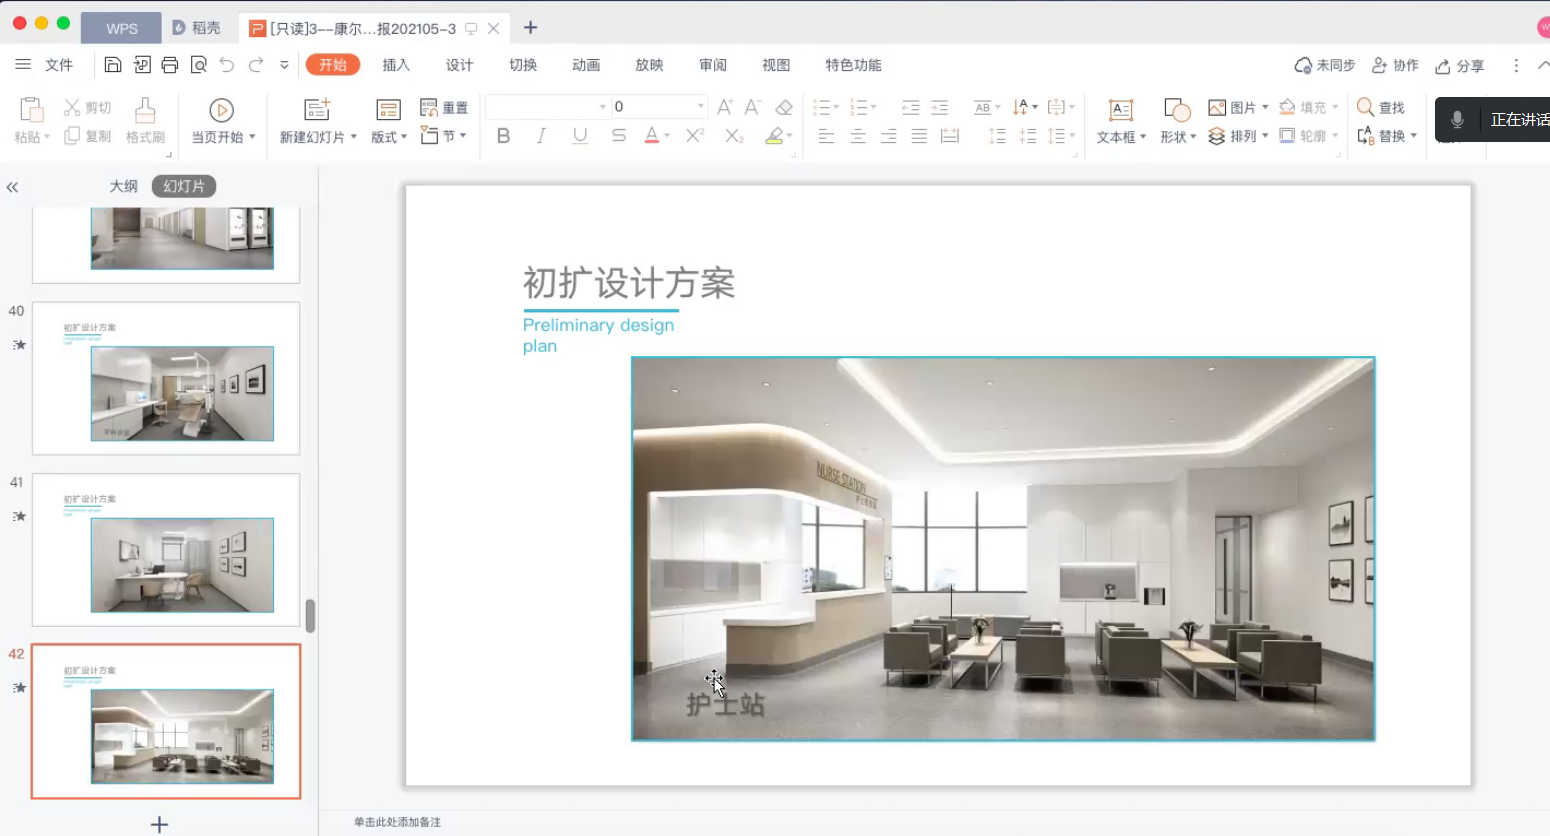This screenshot has height=836, width=1550.
Task: Click the new slide icon
Action: [316, 110]
